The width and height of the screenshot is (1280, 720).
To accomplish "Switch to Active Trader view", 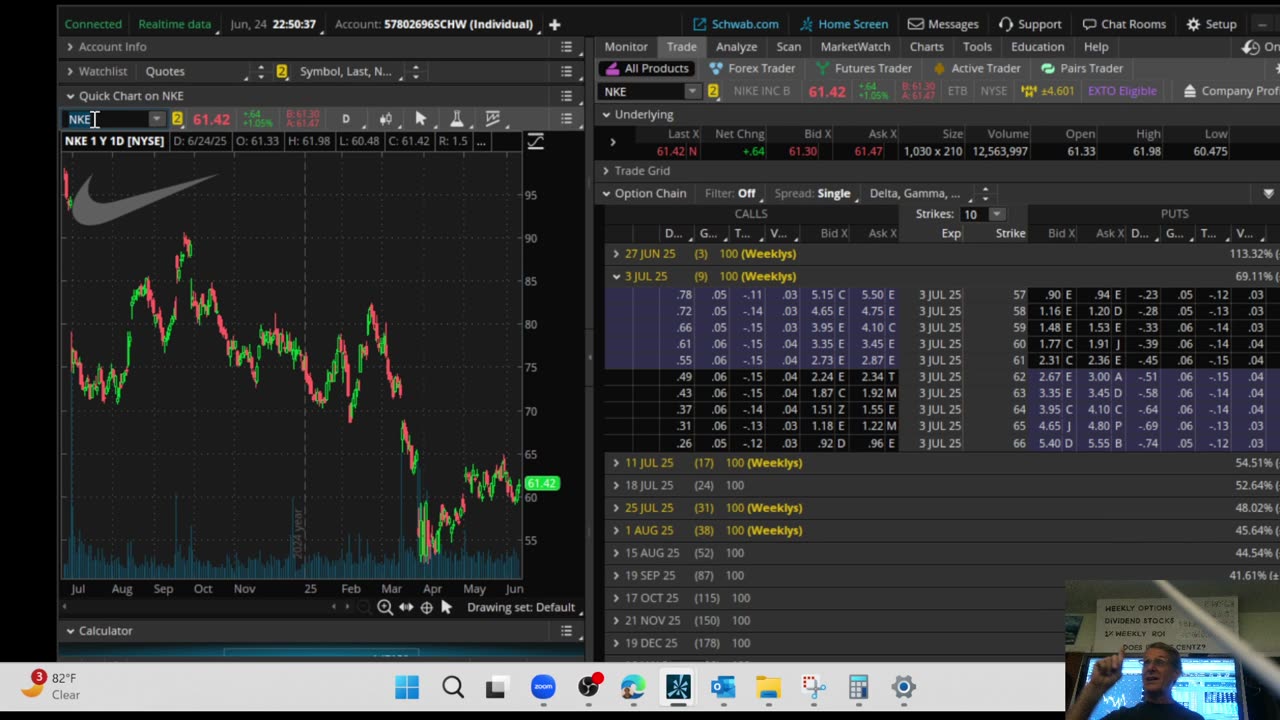I will click(x=977, y=68).
